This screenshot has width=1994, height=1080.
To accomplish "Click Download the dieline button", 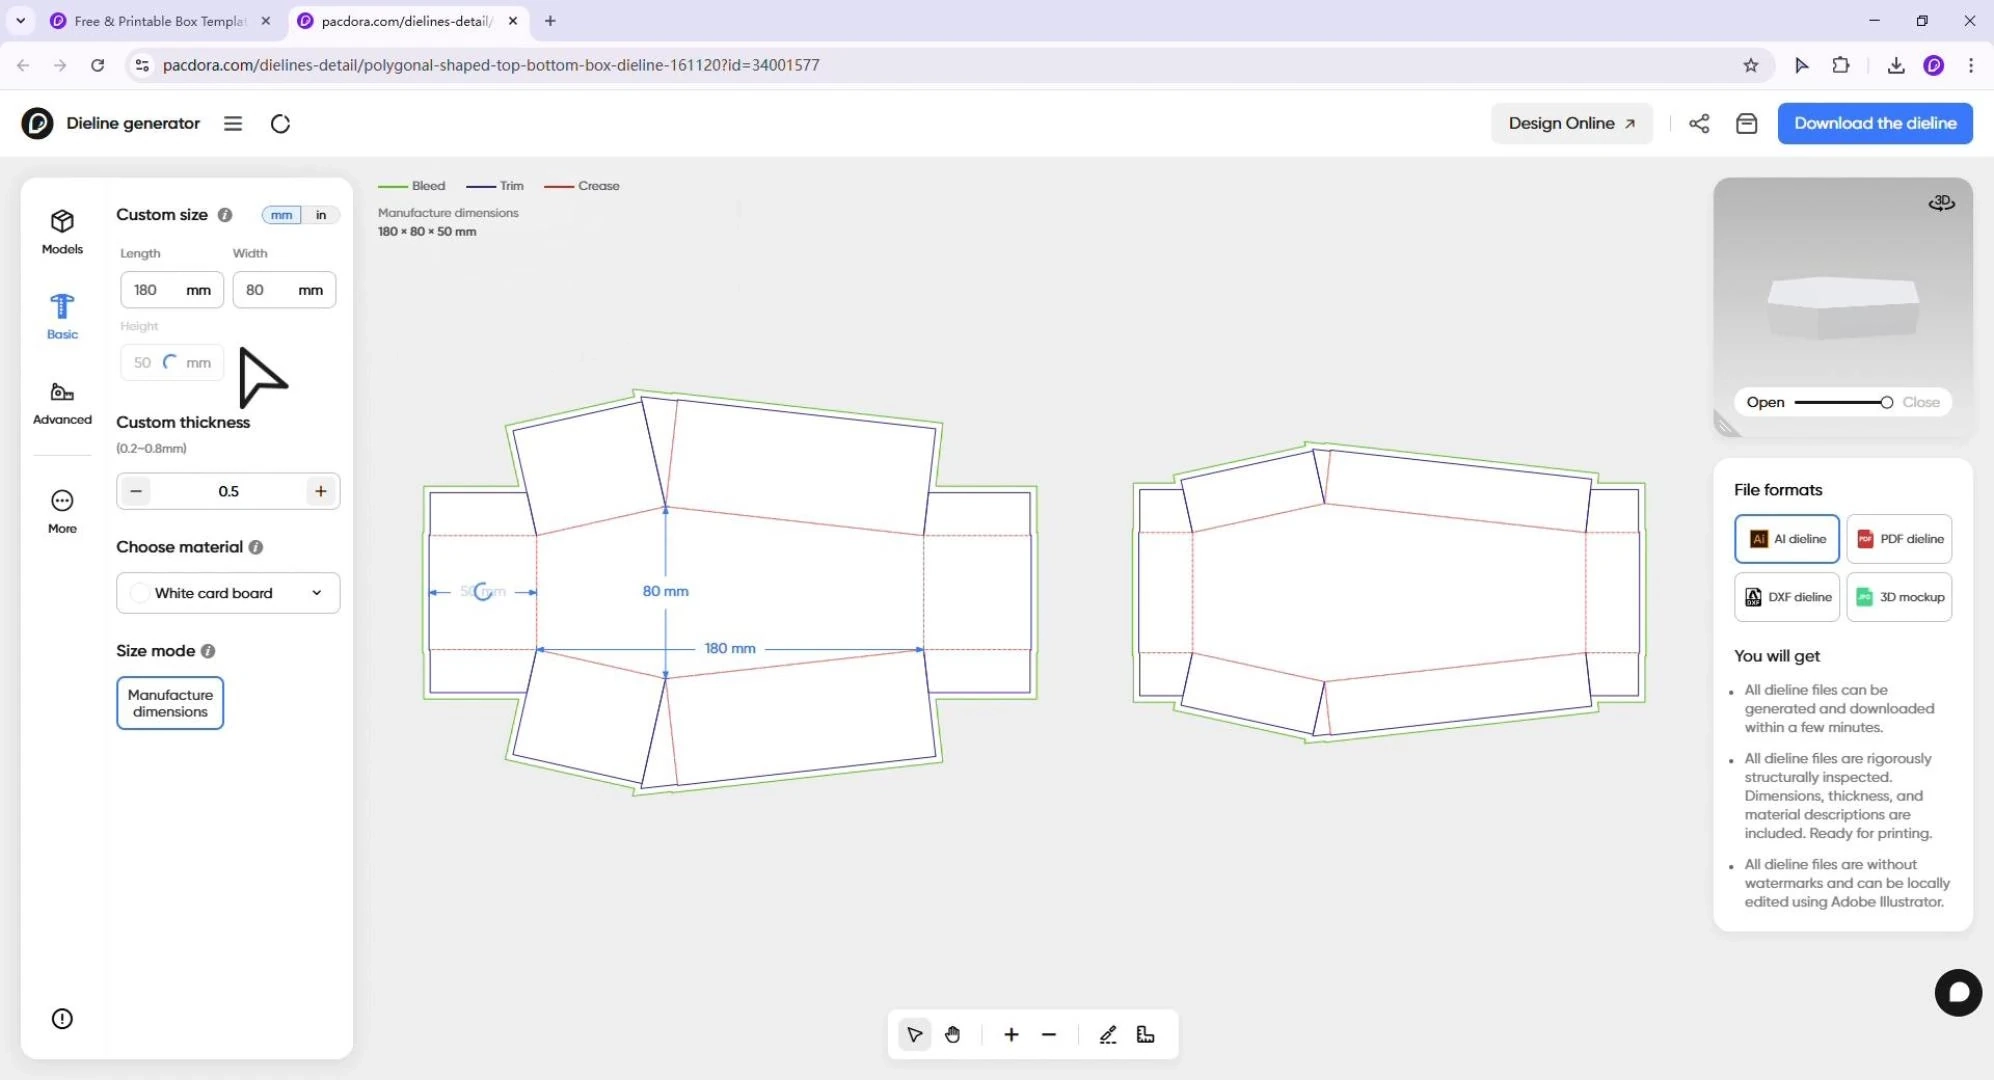I will coord(1875,123).
